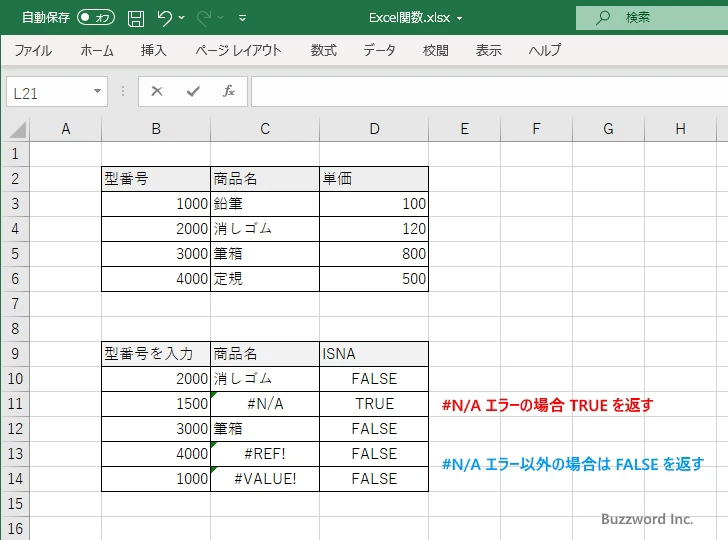The height and width of the screenshot is (540, 728).
Task: Open the ファイル tab
Action: (33, 50)
